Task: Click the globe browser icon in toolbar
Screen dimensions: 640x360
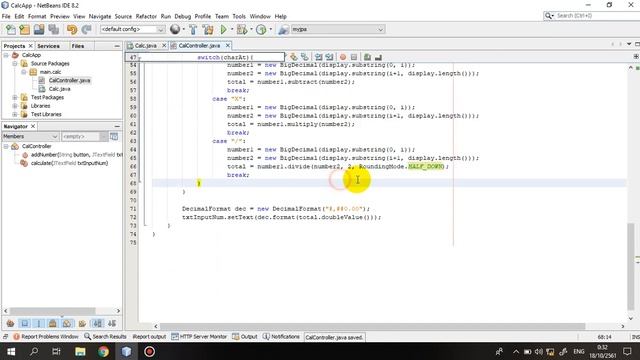Action: tap(175, 29)
